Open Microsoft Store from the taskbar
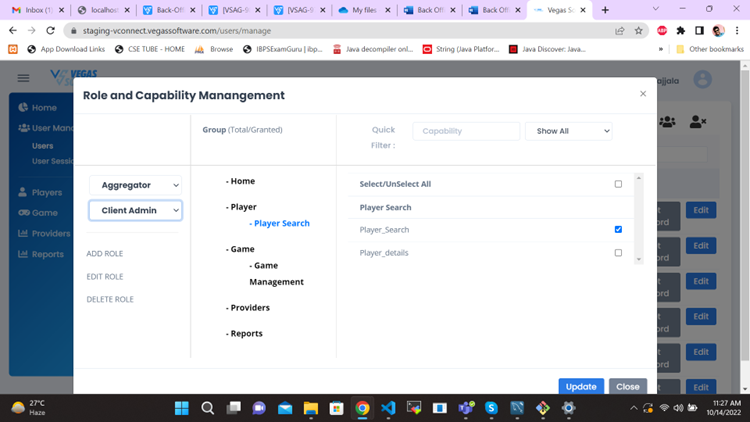750x422 pixels. (x=337, y=408)
